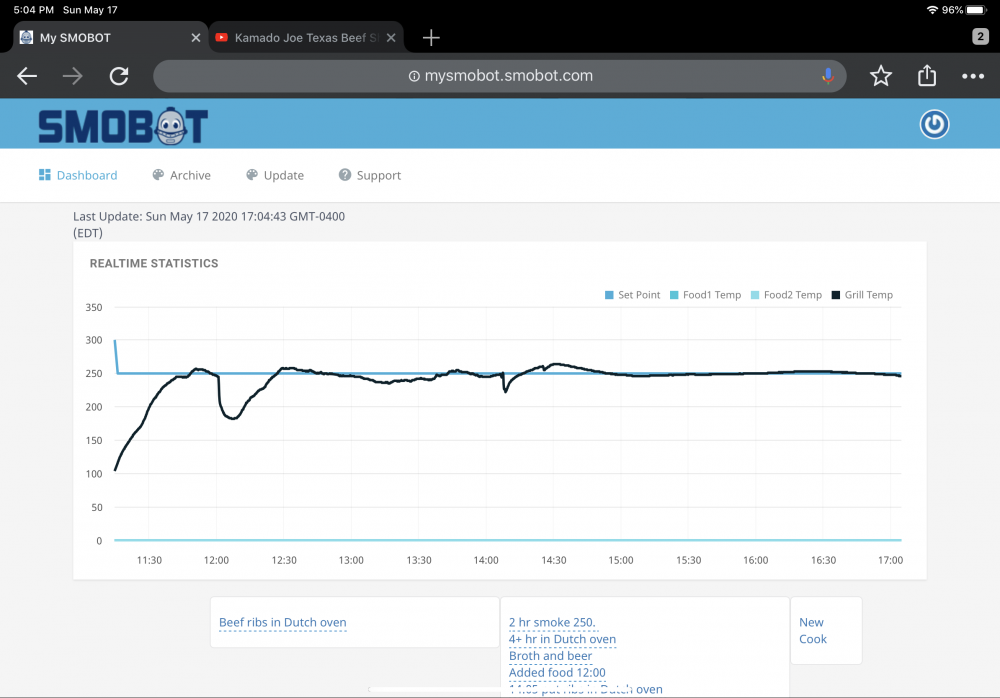Tap the browser back arrow
The image size is (1000, 698).
pos(27,76)
